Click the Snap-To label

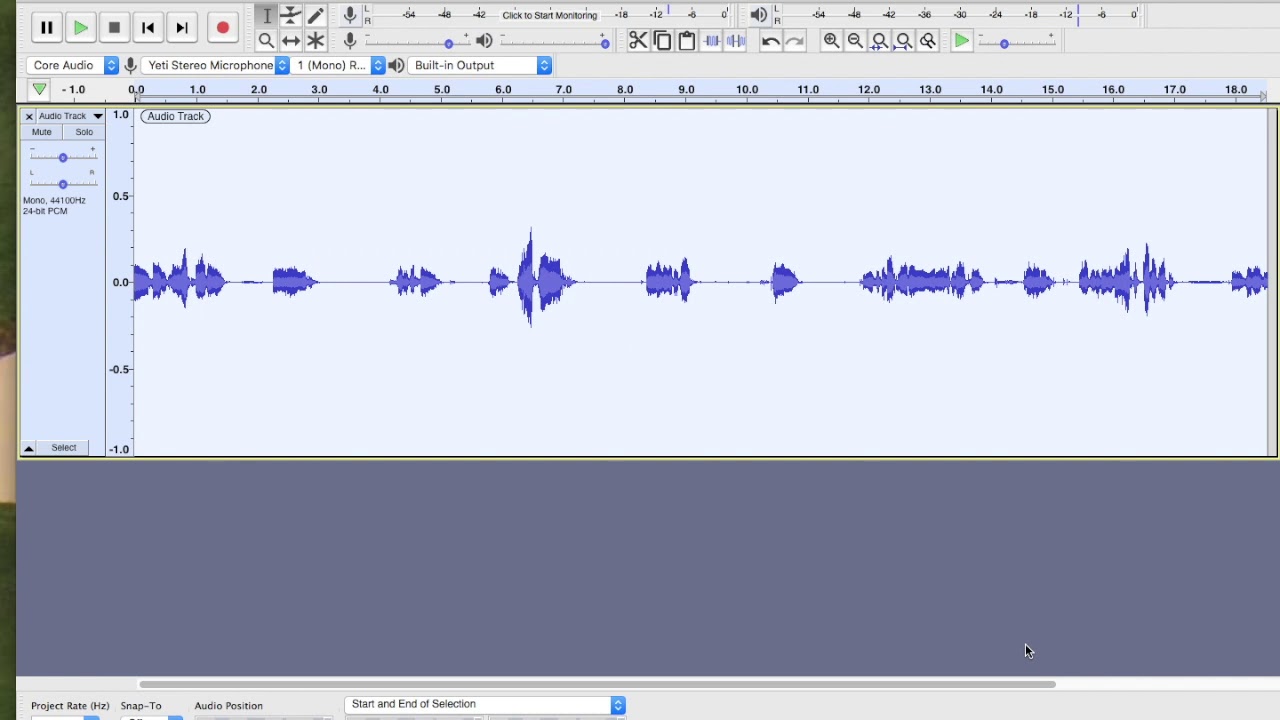click(x=141, y=706)
